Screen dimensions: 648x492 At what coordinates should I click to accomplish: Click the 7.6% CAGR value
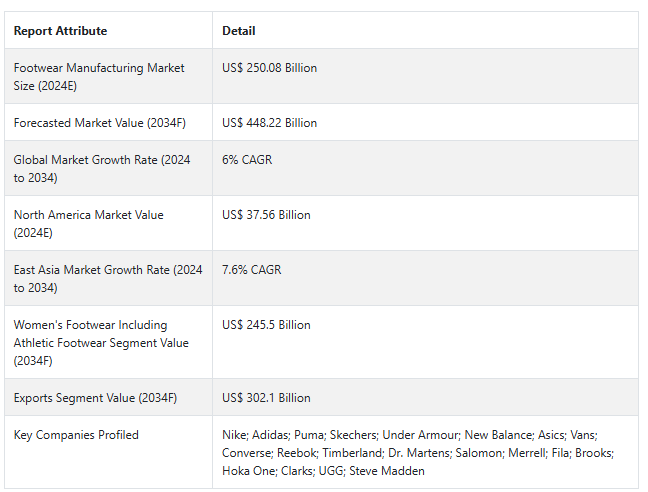pos(252,270)
